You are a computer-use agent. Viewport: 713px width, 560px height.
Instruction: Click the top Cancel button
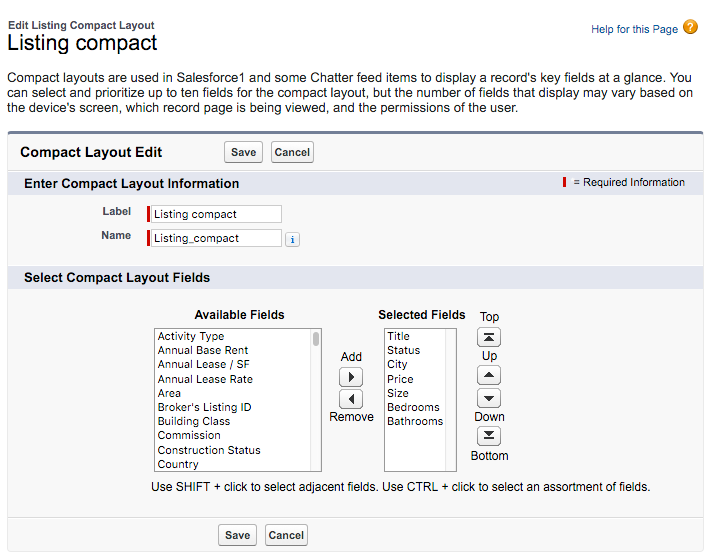[x=292, y=152]
